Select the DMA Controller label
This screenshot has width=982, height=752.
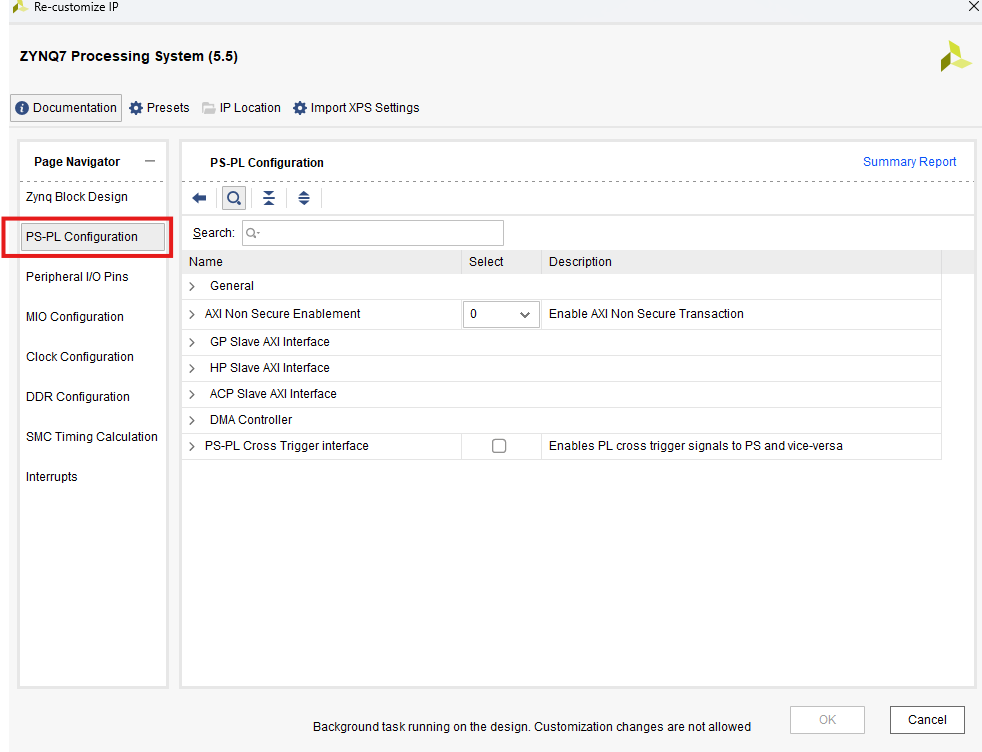251,420
